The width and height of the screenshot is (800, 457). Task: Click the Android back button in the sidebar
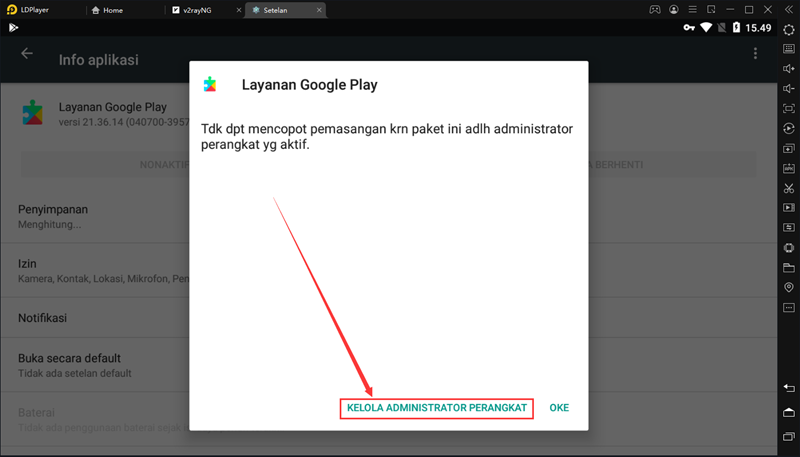pyautogui.click(x=789, y=389)
